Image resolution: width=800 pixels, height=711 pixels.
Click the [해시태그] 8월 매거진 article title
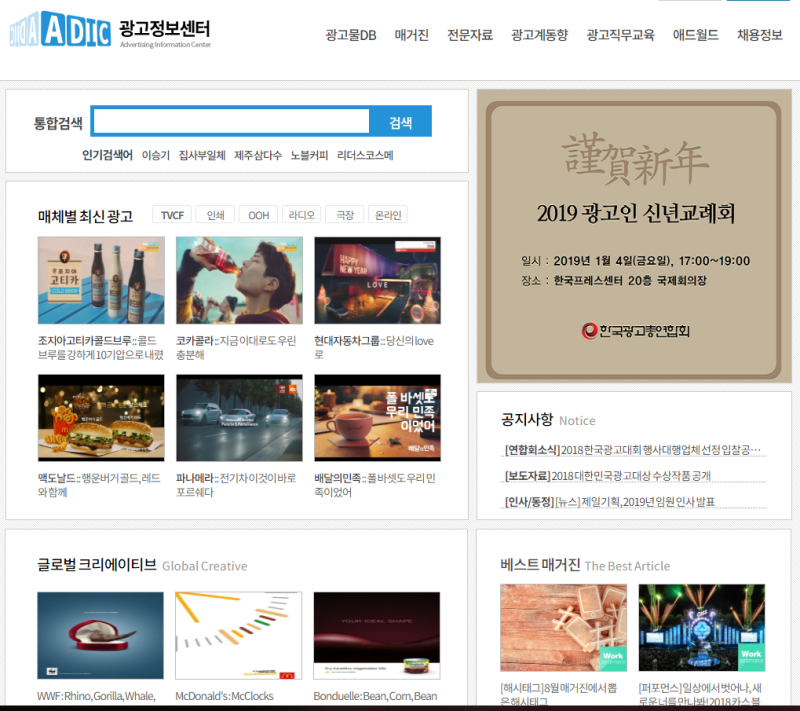pos(559,694)
